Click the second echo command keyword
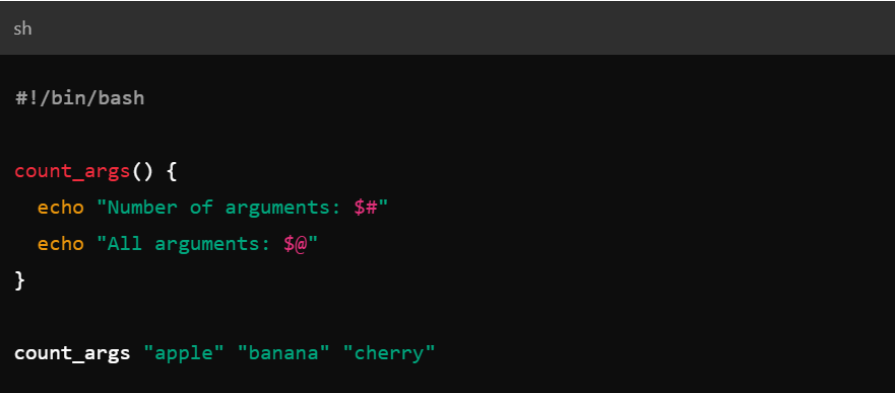 tap(61, 244)
